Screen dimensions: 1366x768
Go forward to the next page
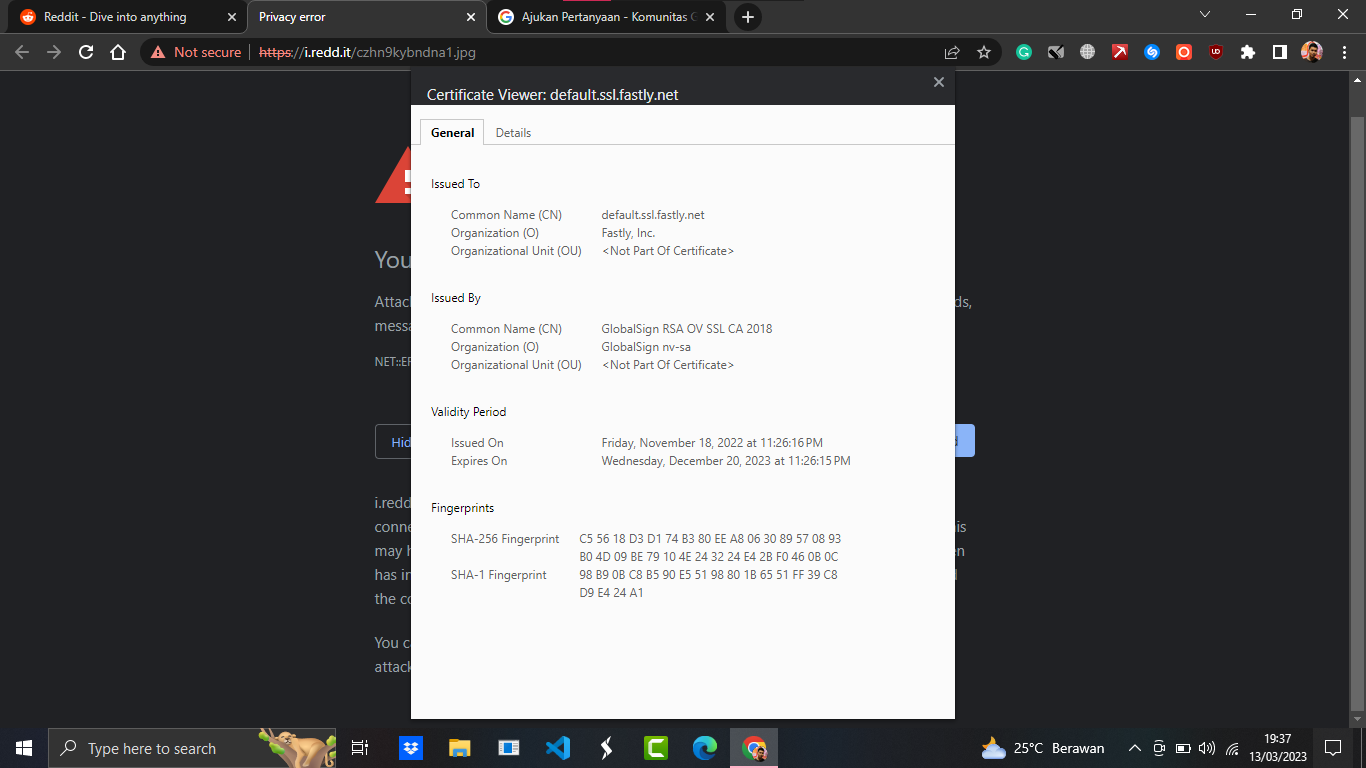pyautogui.click(x=54, y=52)
